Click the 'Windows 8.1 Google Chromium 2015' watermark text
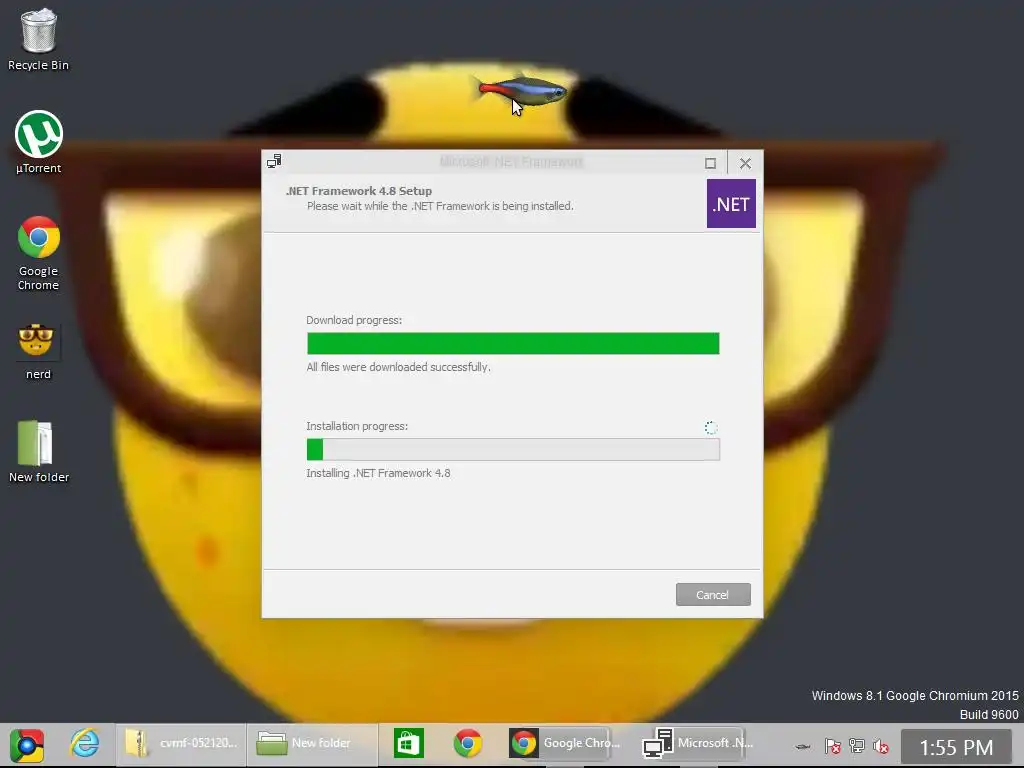The height and width of the screenshot is (768, 1024). tap(915, 696)
